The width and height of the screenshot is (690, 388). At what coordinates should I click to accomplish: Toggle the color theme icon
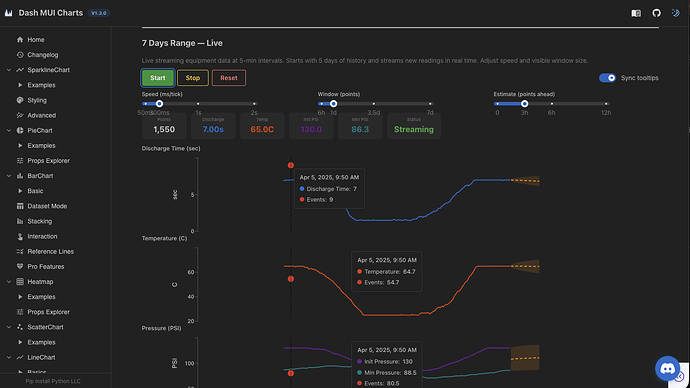click(675, 13)
